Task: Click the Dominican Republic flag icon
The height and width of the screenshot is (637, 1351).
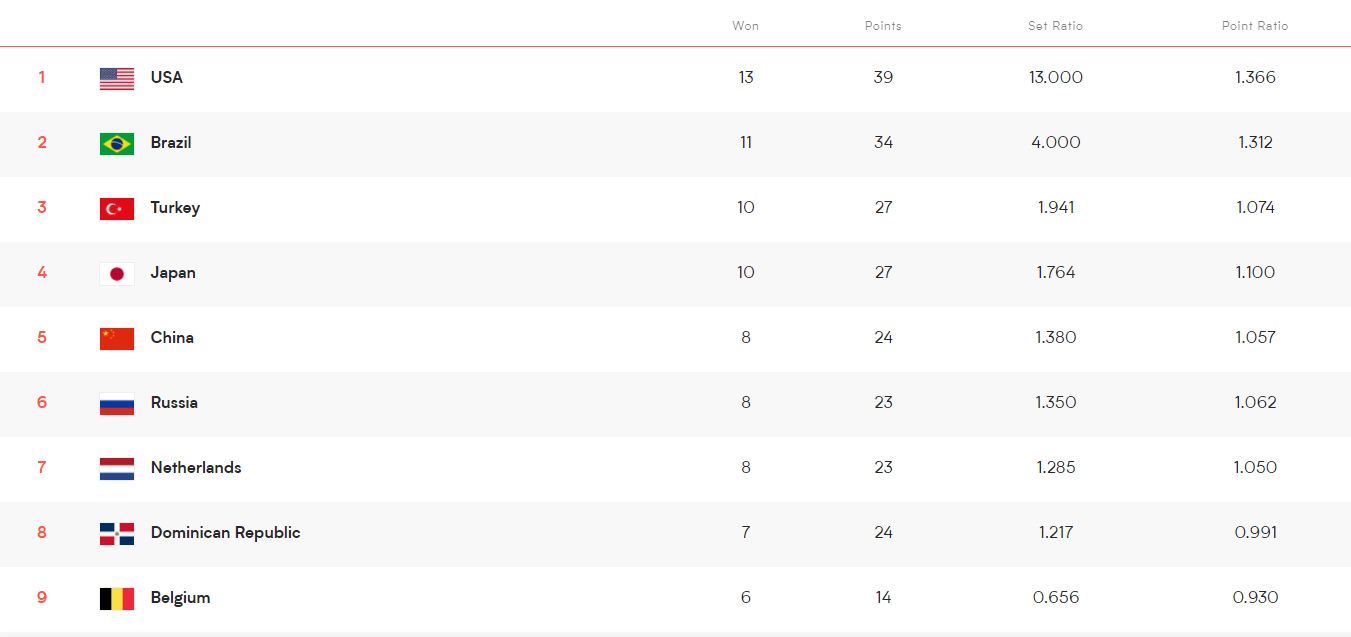Action: click(117, 533)
